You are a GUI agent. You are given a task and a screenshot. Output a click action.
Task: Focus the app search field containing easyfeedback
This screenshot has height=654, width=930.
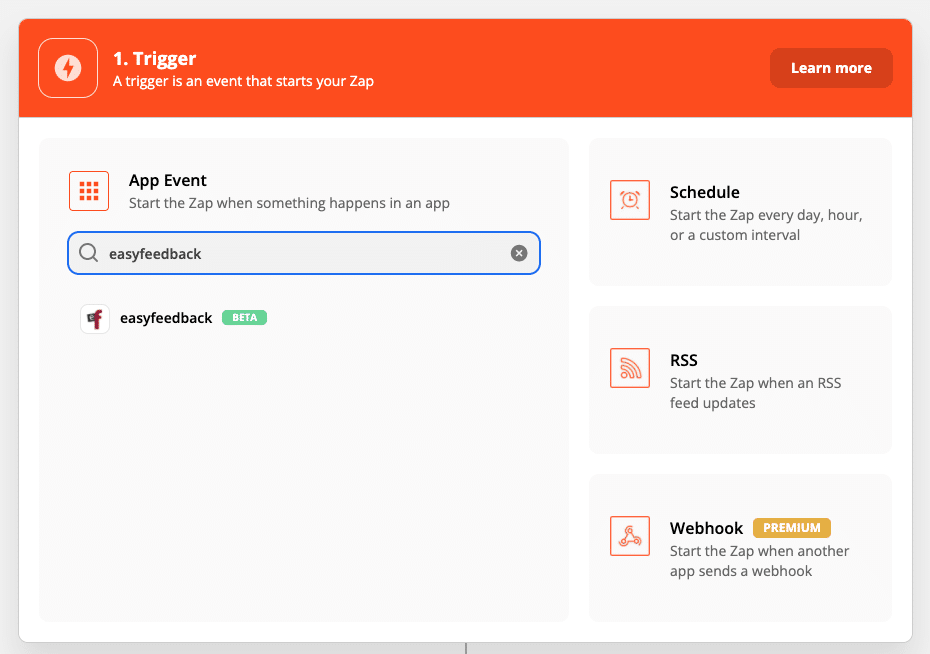[x=304, y=253]
